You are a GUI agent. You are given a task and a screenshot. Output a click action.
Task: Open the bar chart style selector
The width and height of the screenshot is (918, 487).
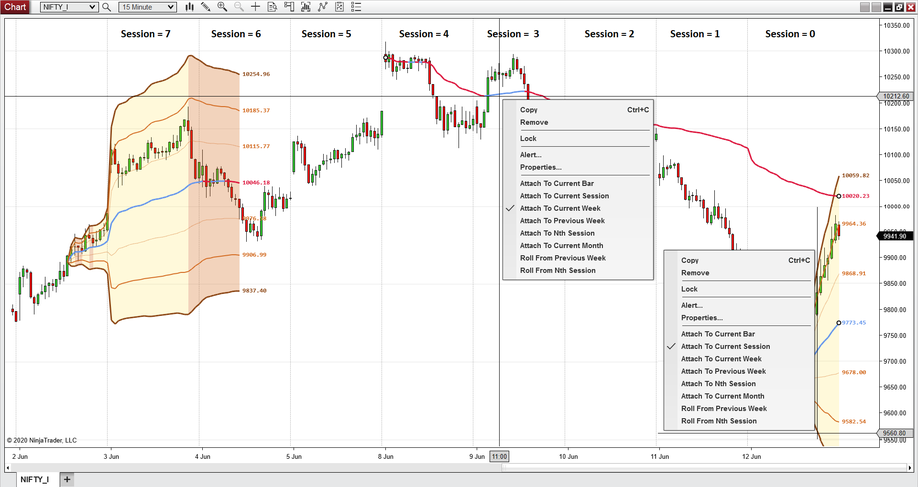point(190,7)
